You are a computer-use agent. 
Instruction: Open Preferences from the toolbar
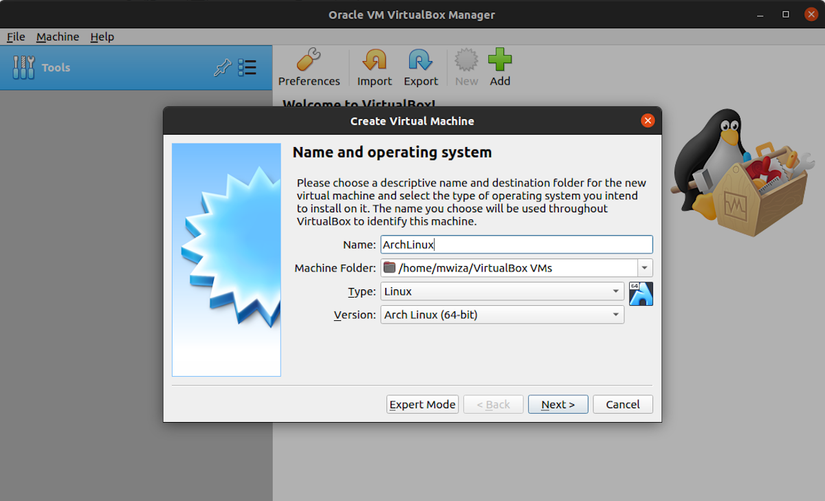(309, 67)
